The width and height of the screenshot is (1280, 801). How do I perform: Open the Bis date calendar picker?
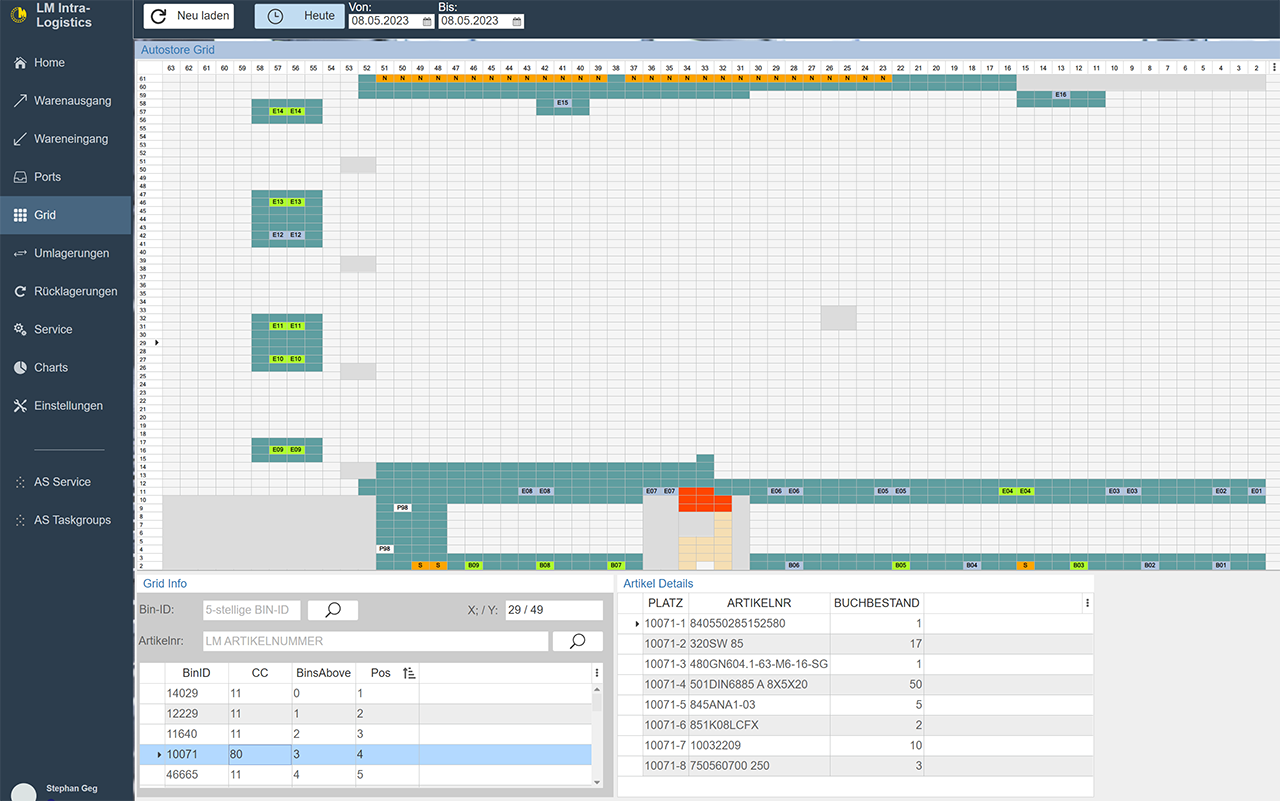coord(515,21)
